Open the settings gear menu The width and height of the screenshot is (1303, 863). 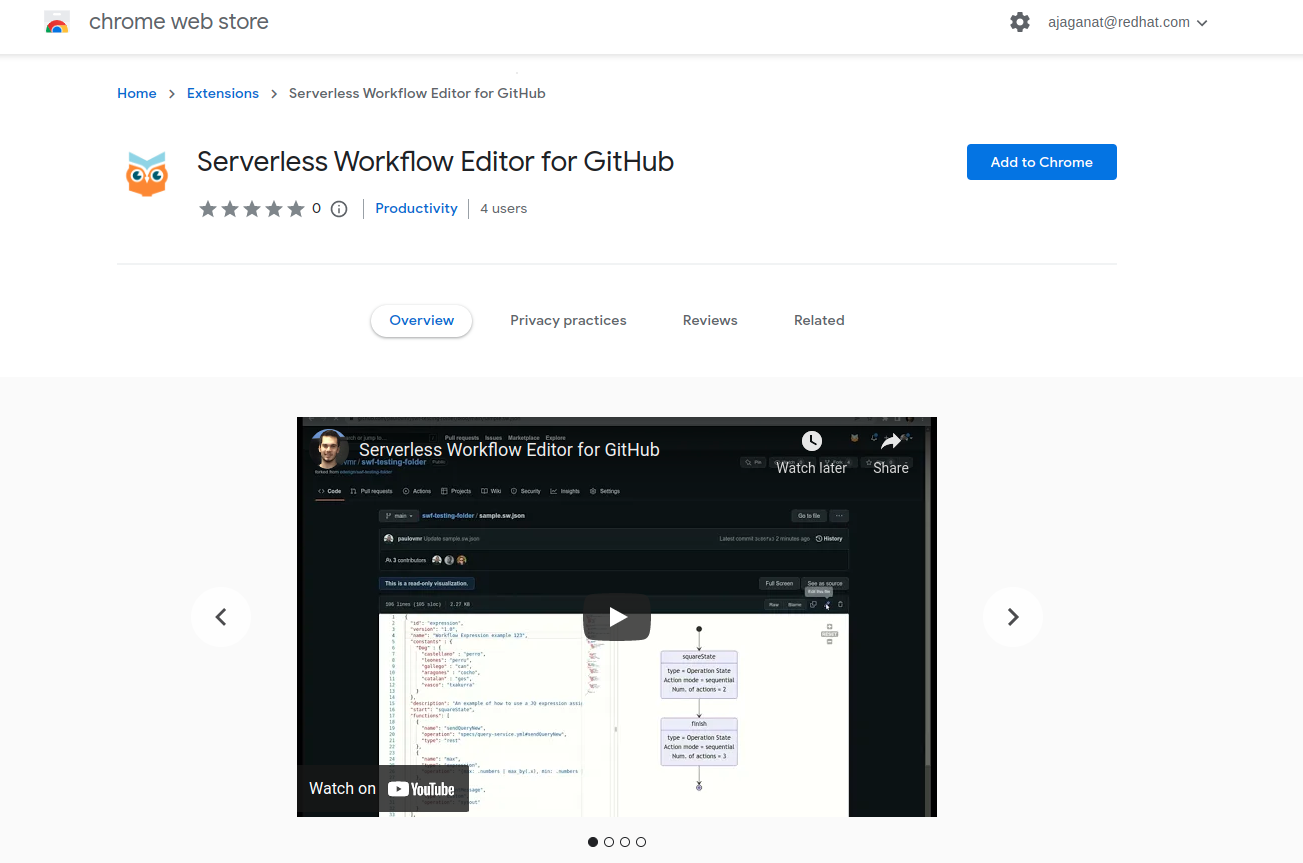pos(1020,21)
